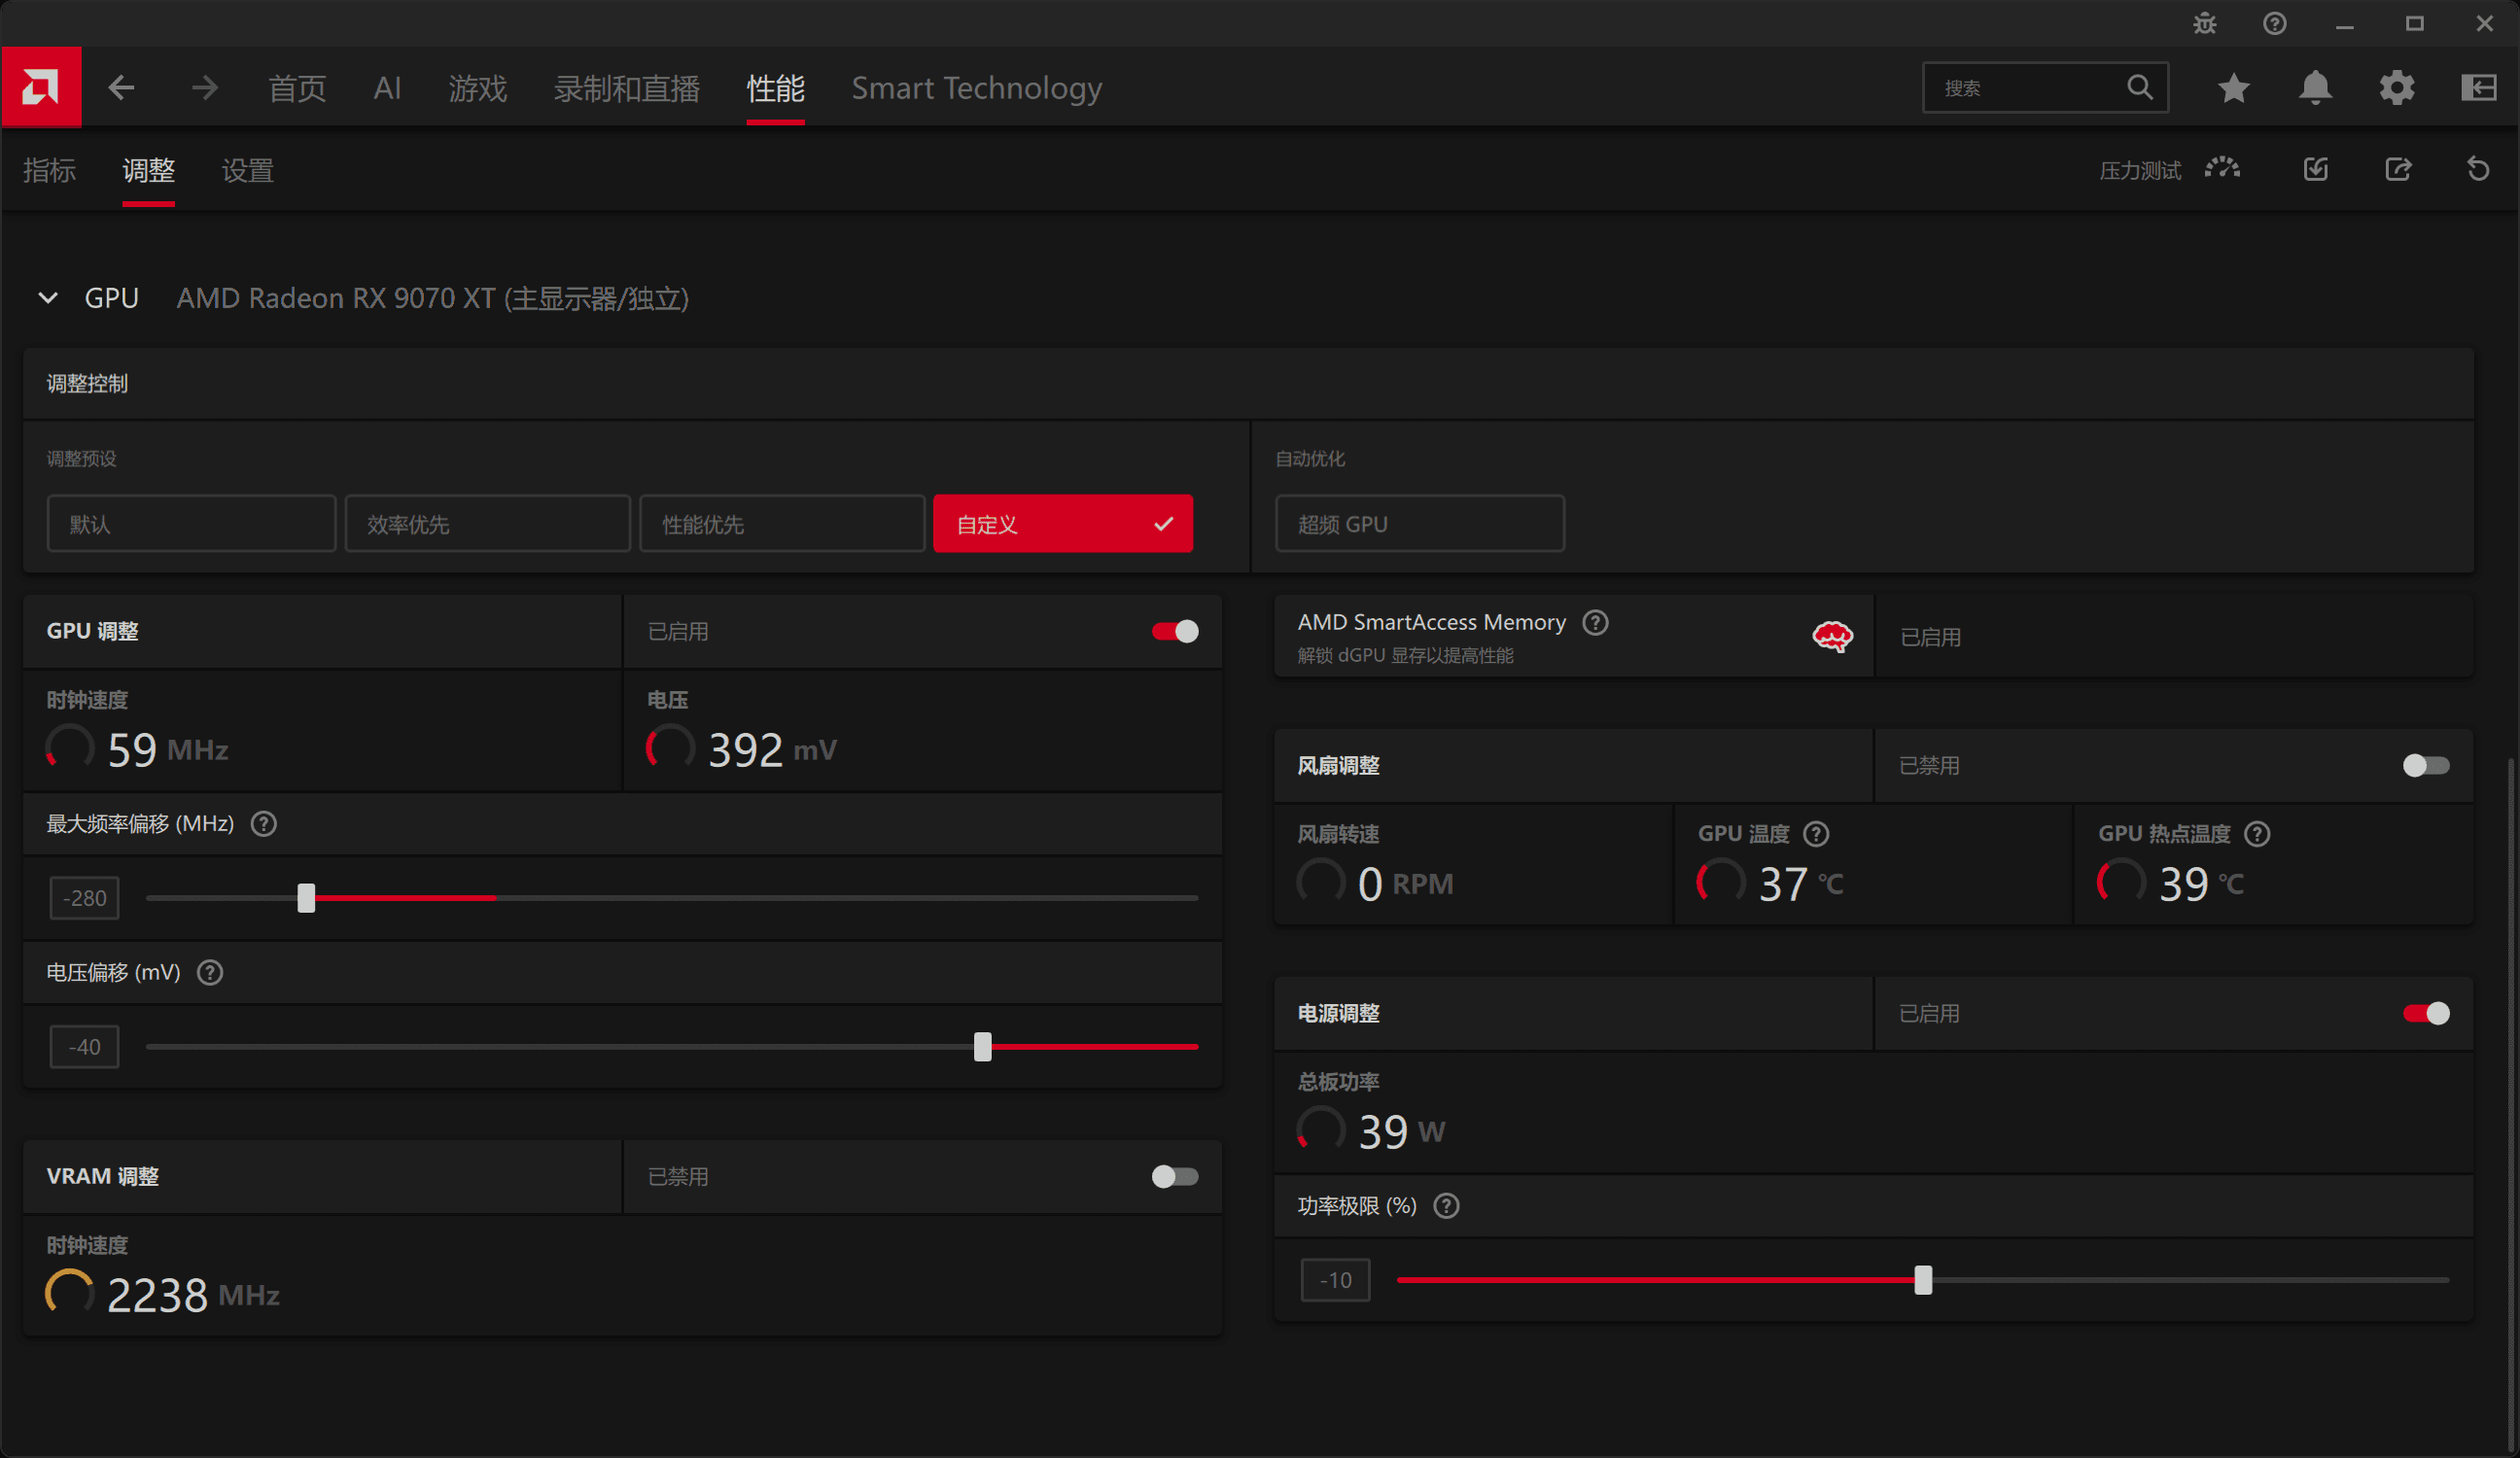2520x1458 pixels.
Task: Click the 超频 GPU auto-optimize button
Action: 1420,524
